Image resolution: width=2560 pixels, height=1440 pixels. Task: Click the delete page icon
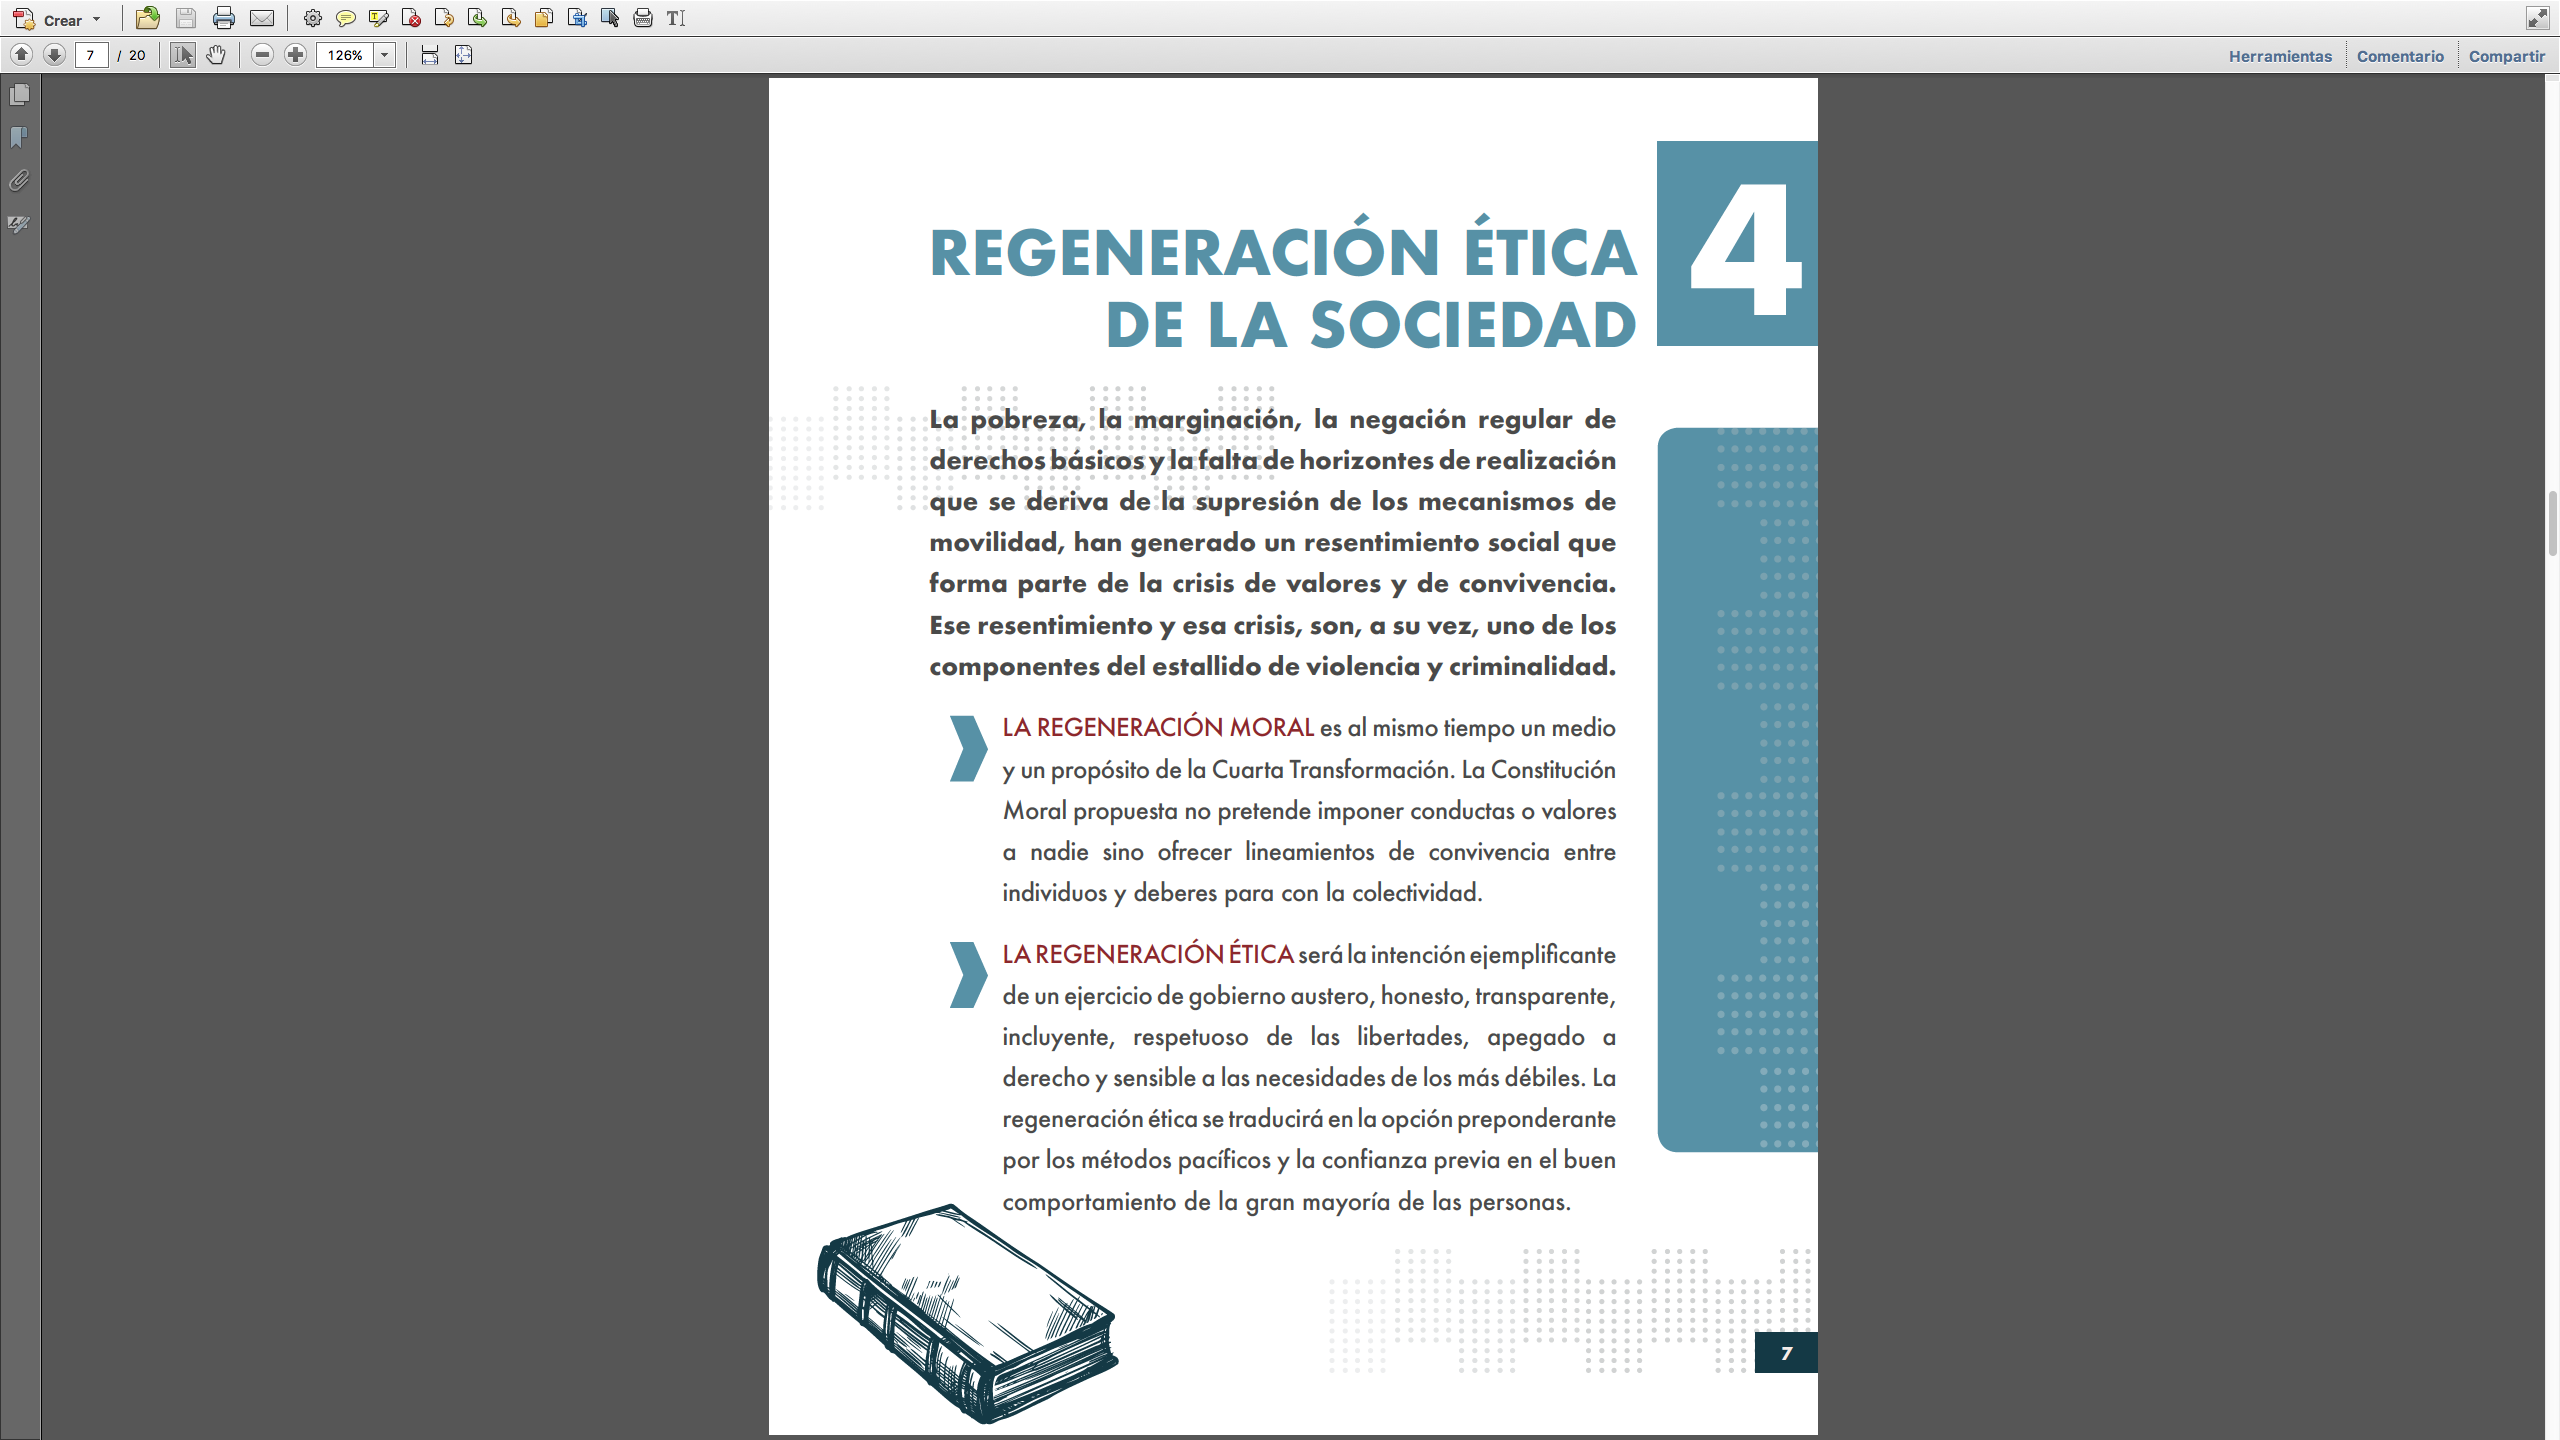point(411,18)
